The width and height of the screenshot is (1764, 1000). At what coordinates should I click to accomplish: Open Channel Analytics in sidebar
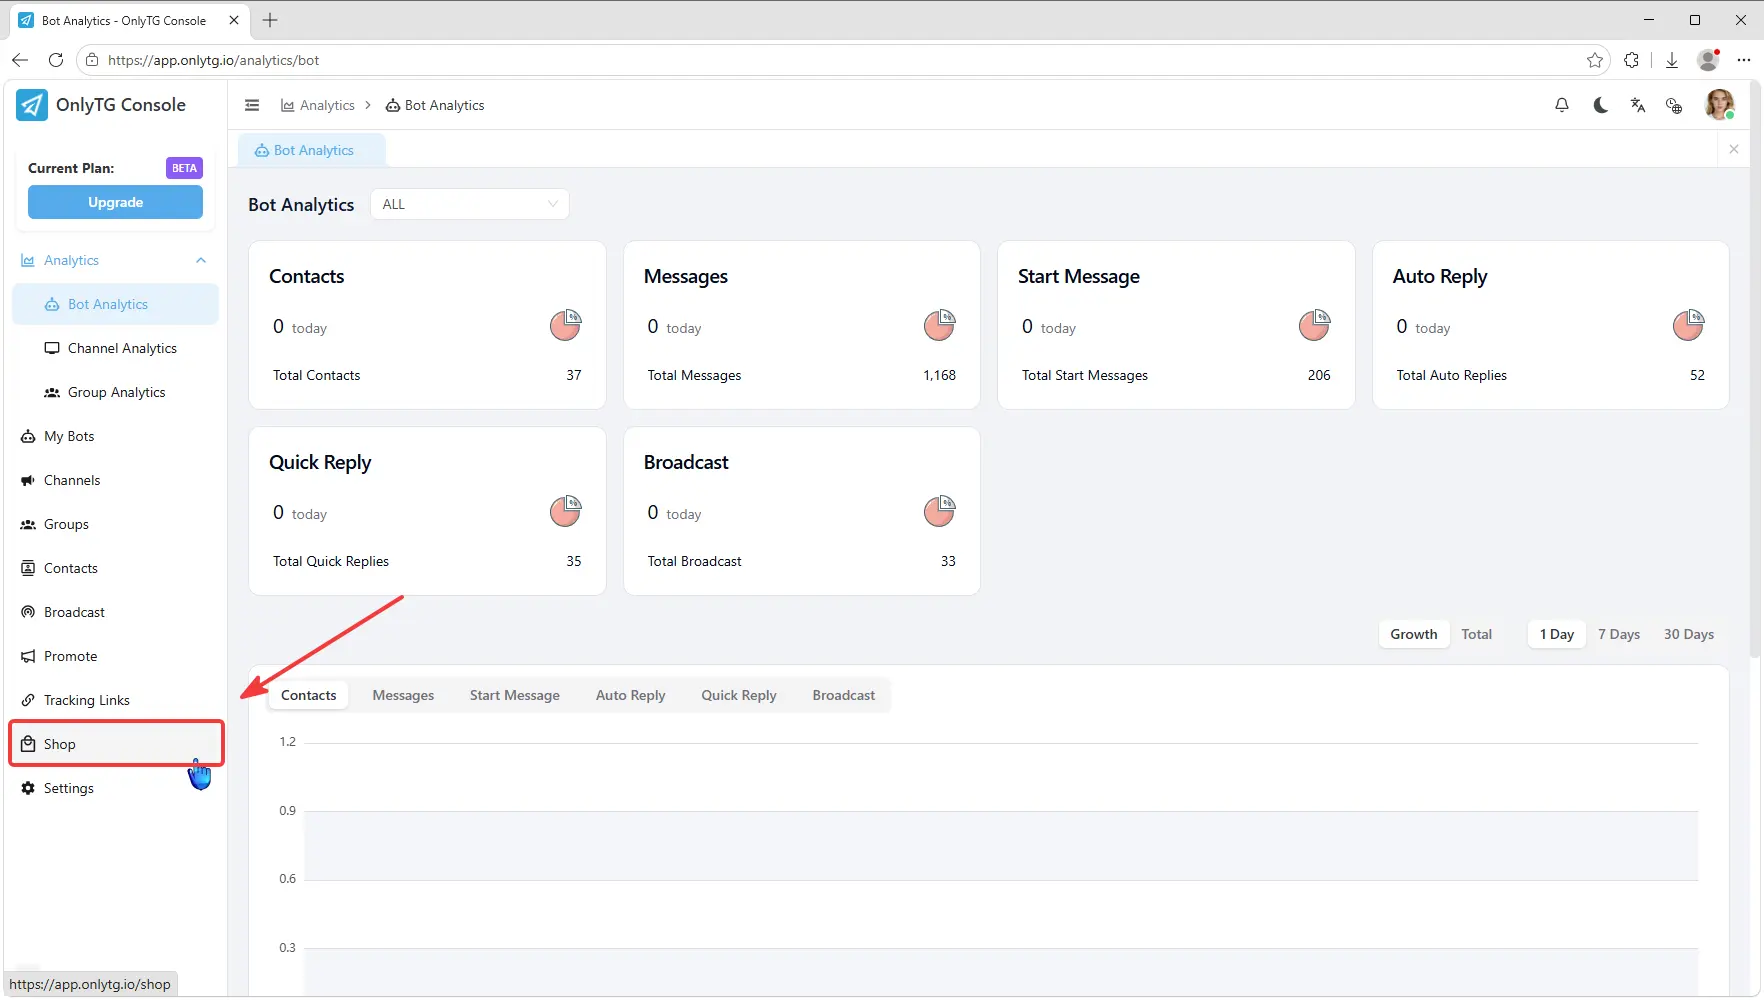click(x=116, y=348)
